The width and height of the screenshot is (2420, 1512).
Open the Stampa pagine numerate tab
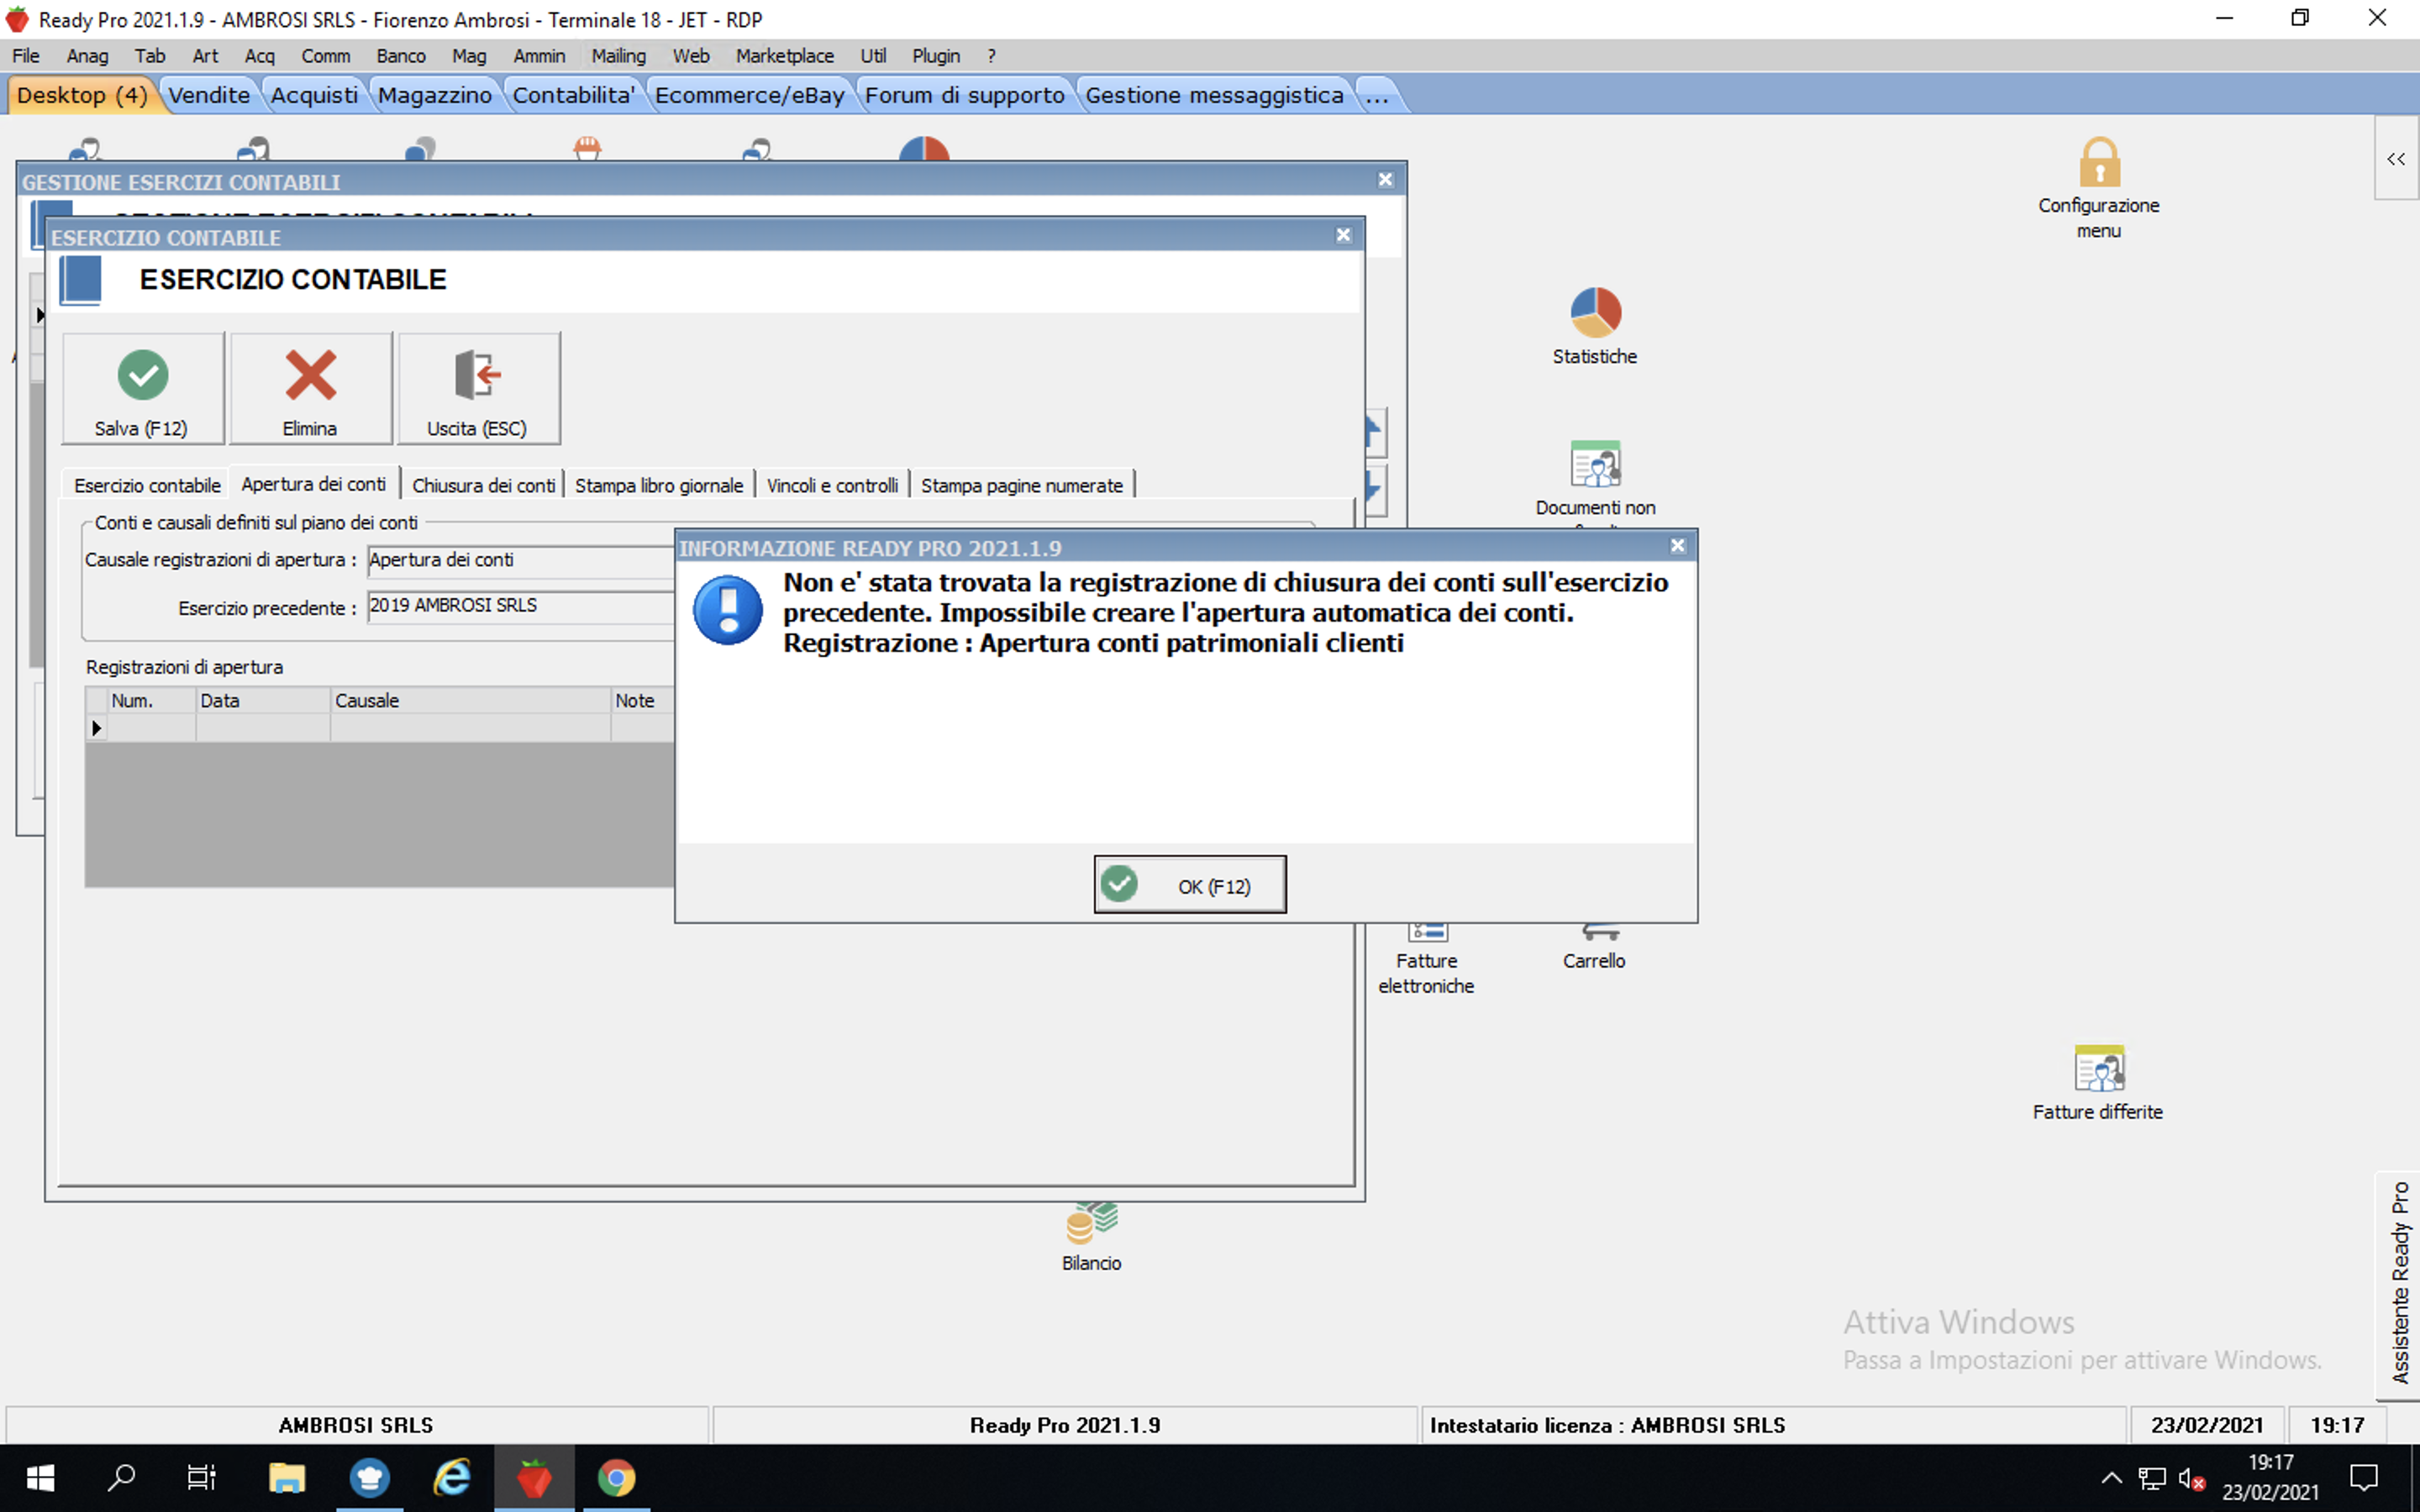pyautogui.click(x=1022, y=485)
